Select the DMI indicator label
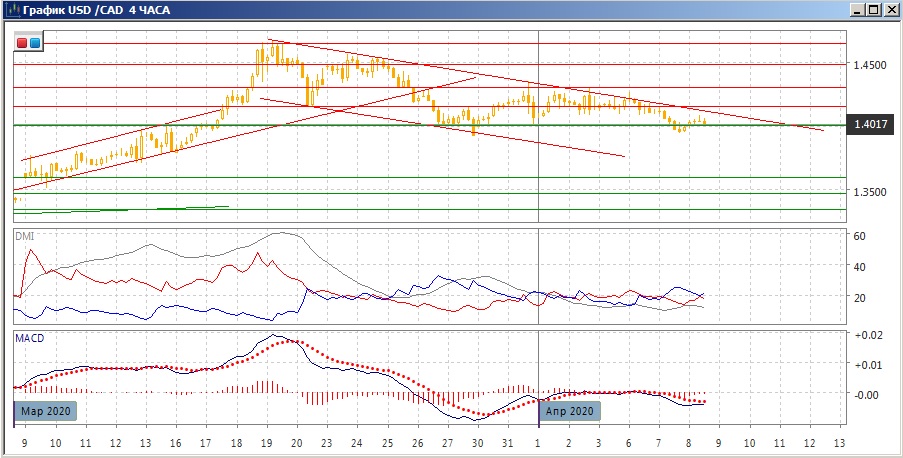 click(x=24, y=236)
